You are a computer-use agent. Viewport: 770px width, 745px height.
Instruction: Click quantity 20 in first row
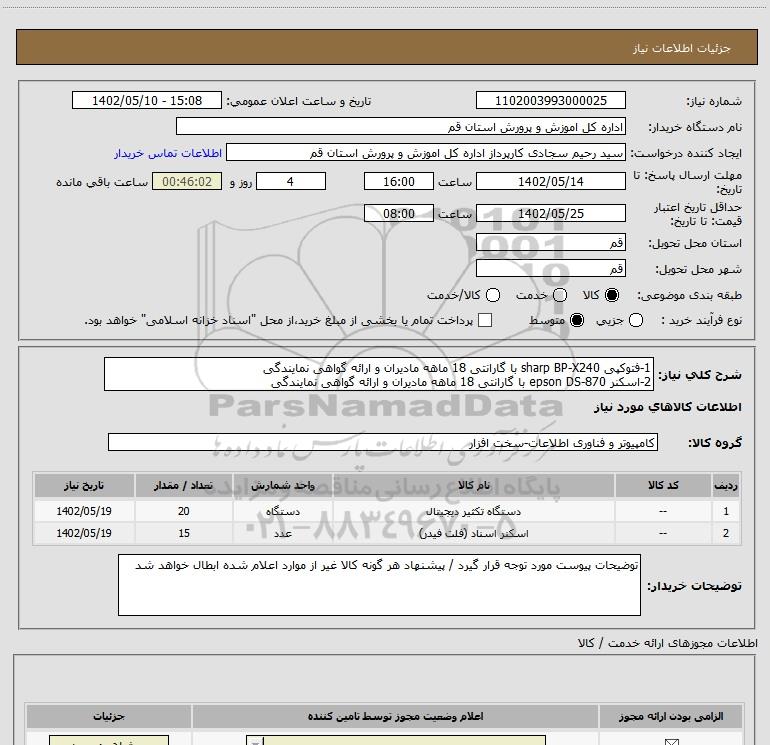click(184, 511)
